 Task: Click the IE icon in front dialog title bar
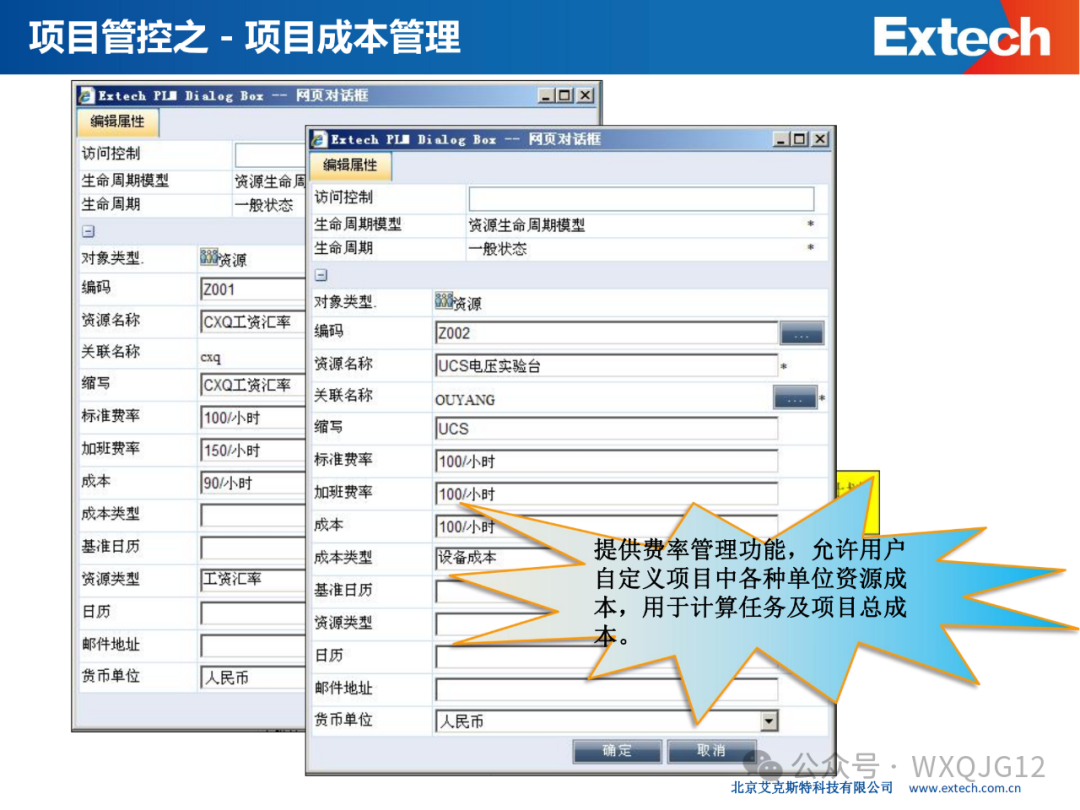point(318,140)
